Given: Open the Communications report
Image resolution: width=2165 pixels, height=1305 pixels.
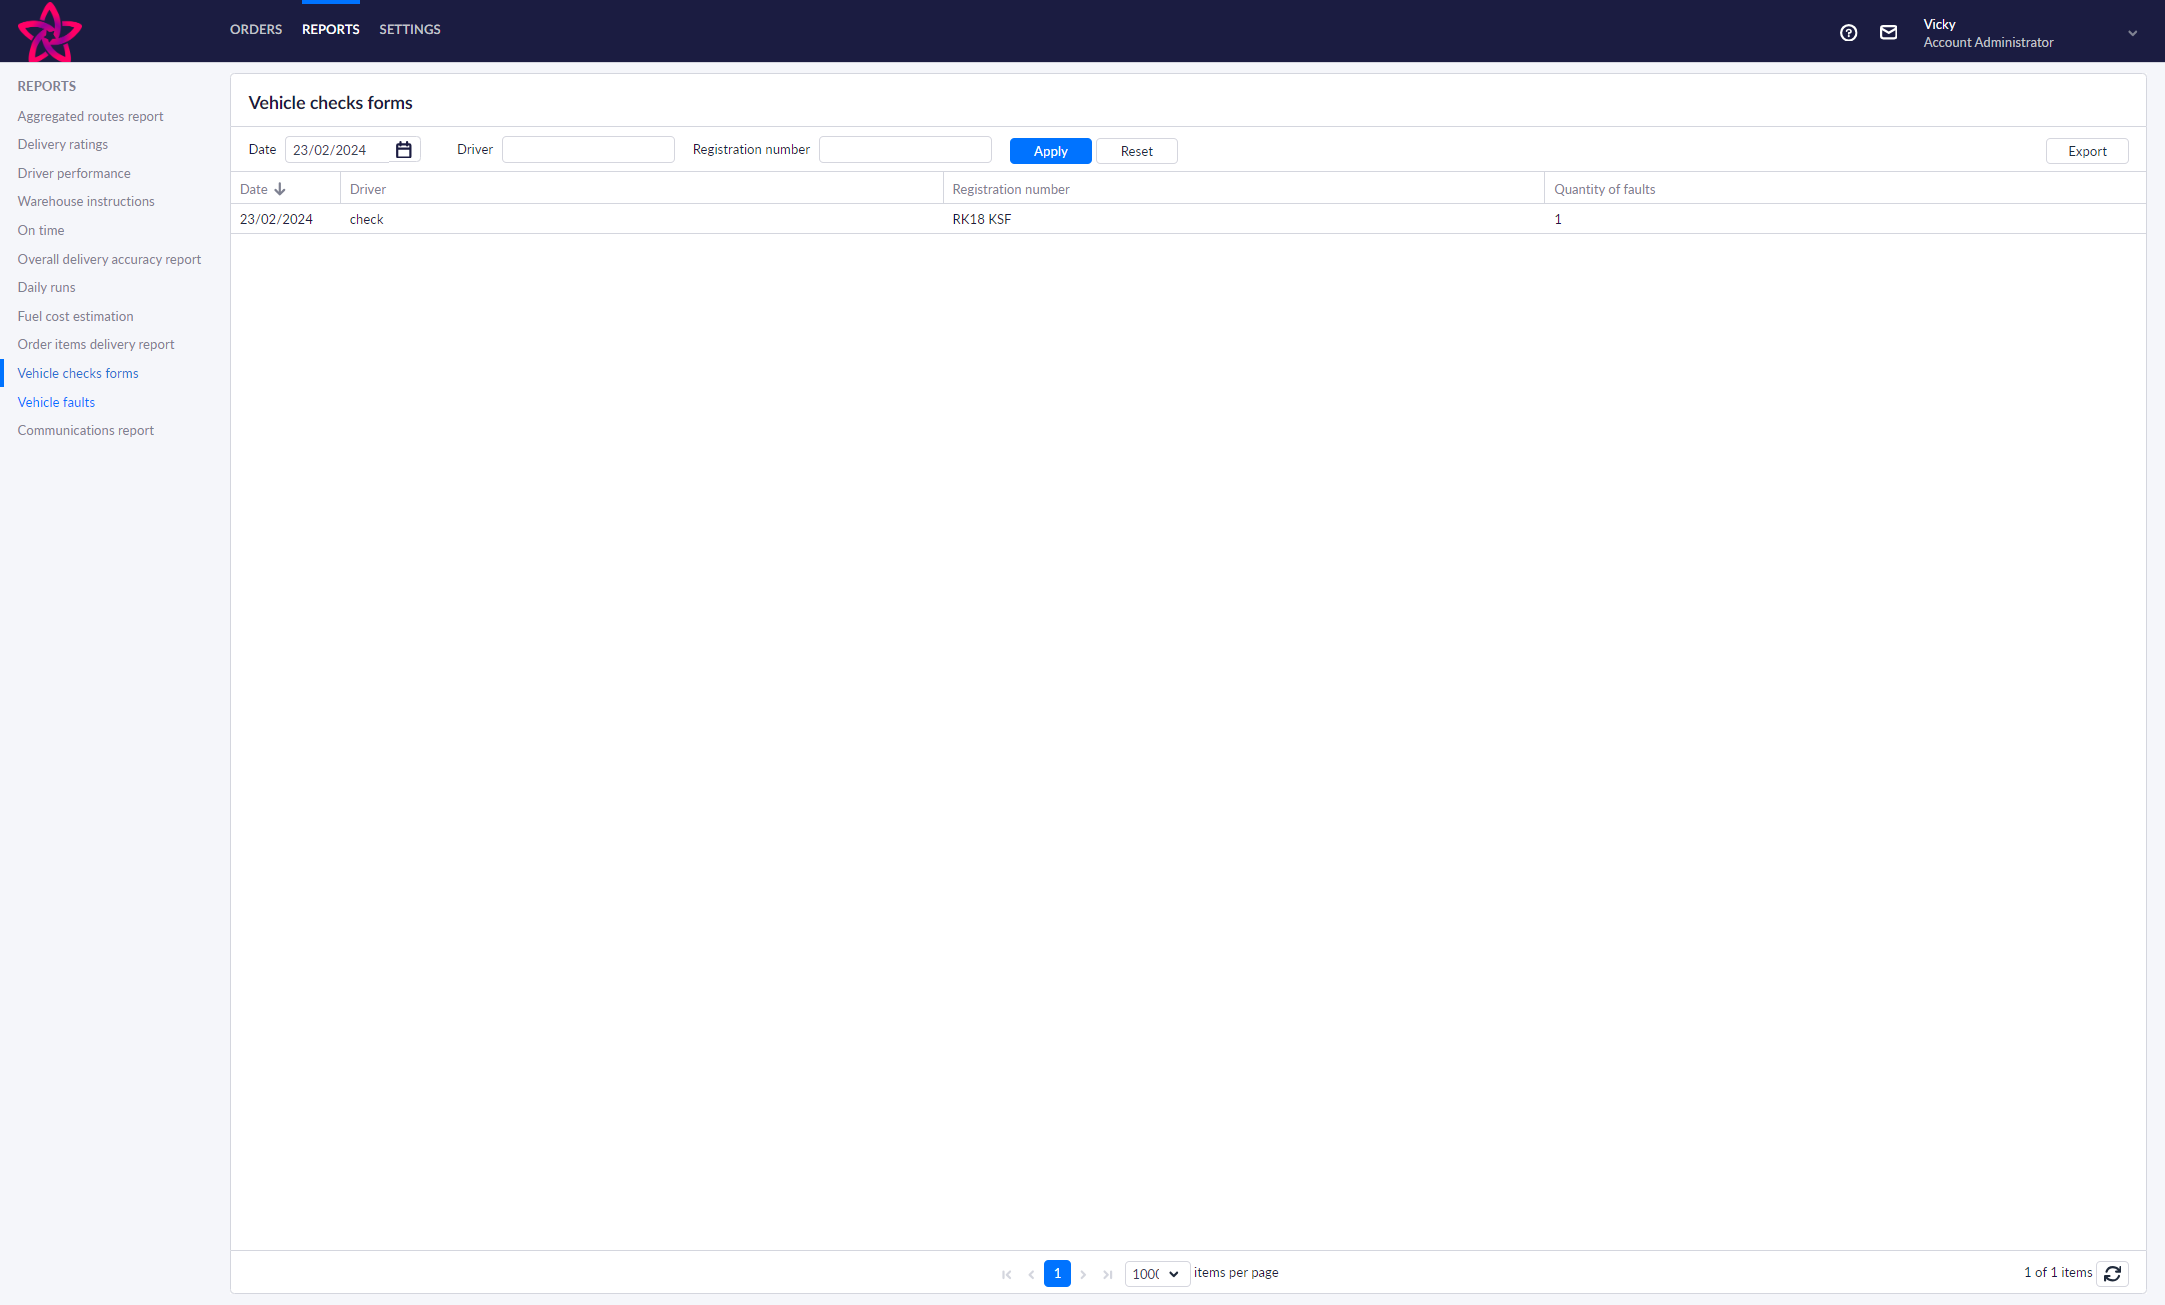Looking at the screenshot, I should (86, 431).
